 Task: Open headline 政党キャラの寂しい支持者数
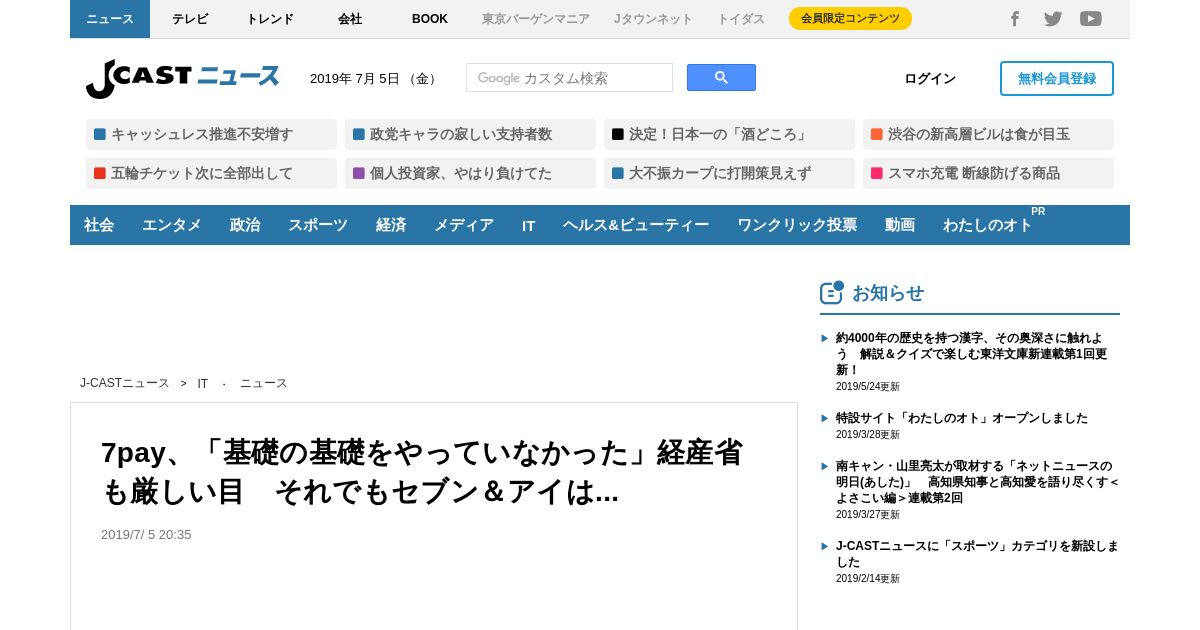[x=470, y=134]
